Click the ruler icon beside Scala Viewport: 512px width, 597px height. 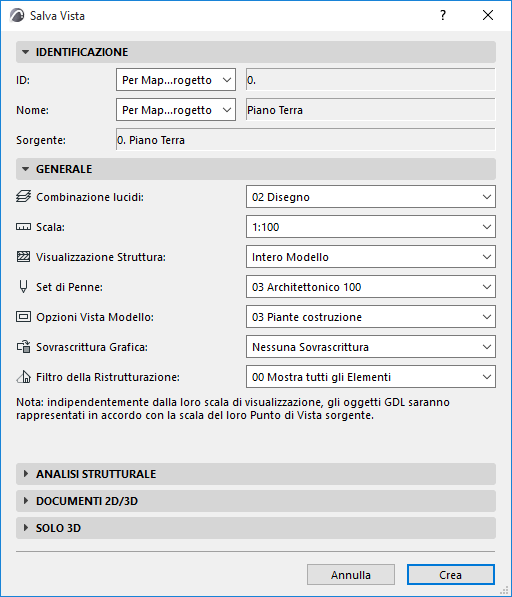pyautogui.click(x=23, y=227)
